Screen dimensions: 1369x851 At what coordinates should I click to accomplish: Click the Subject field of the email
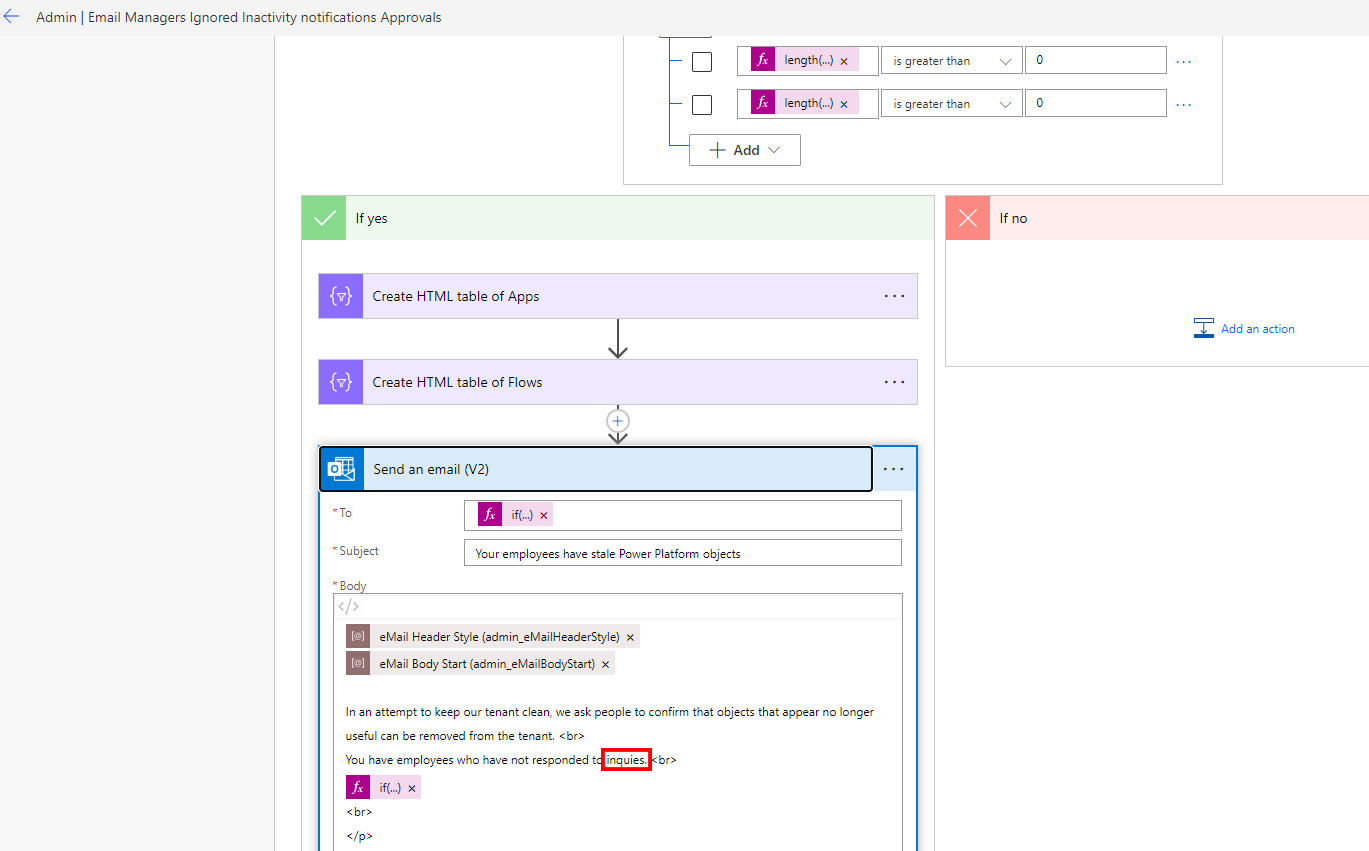click(682, 552)
